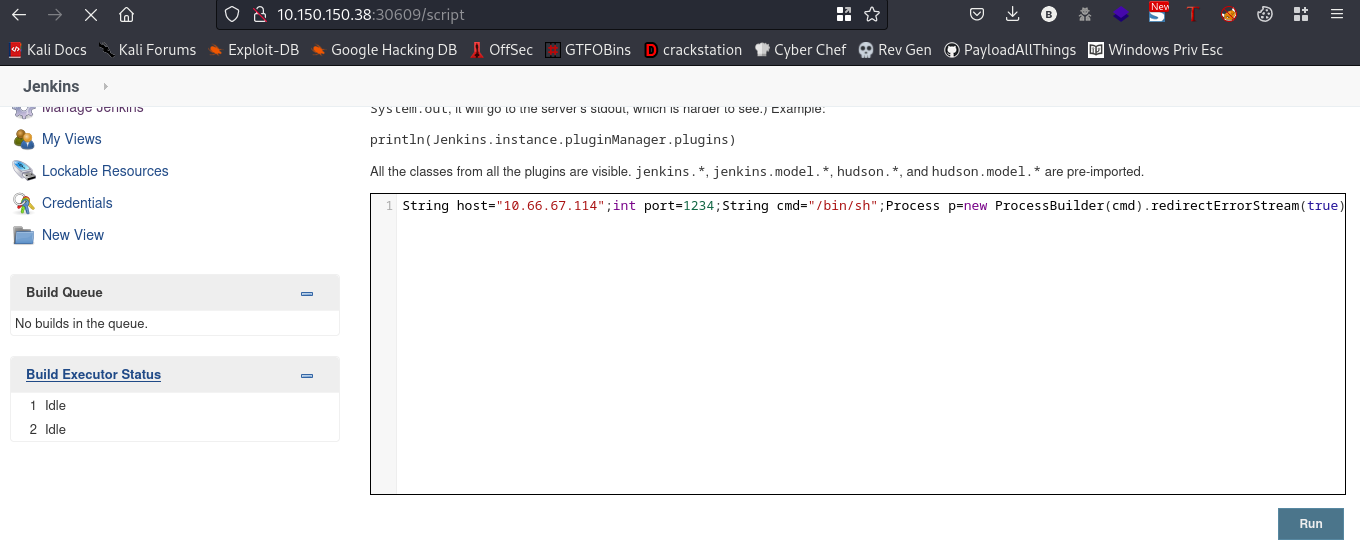This screenshot has width=1360, height=546.
Task: Click the shield tracking protection icon
Action: [232, 15]
